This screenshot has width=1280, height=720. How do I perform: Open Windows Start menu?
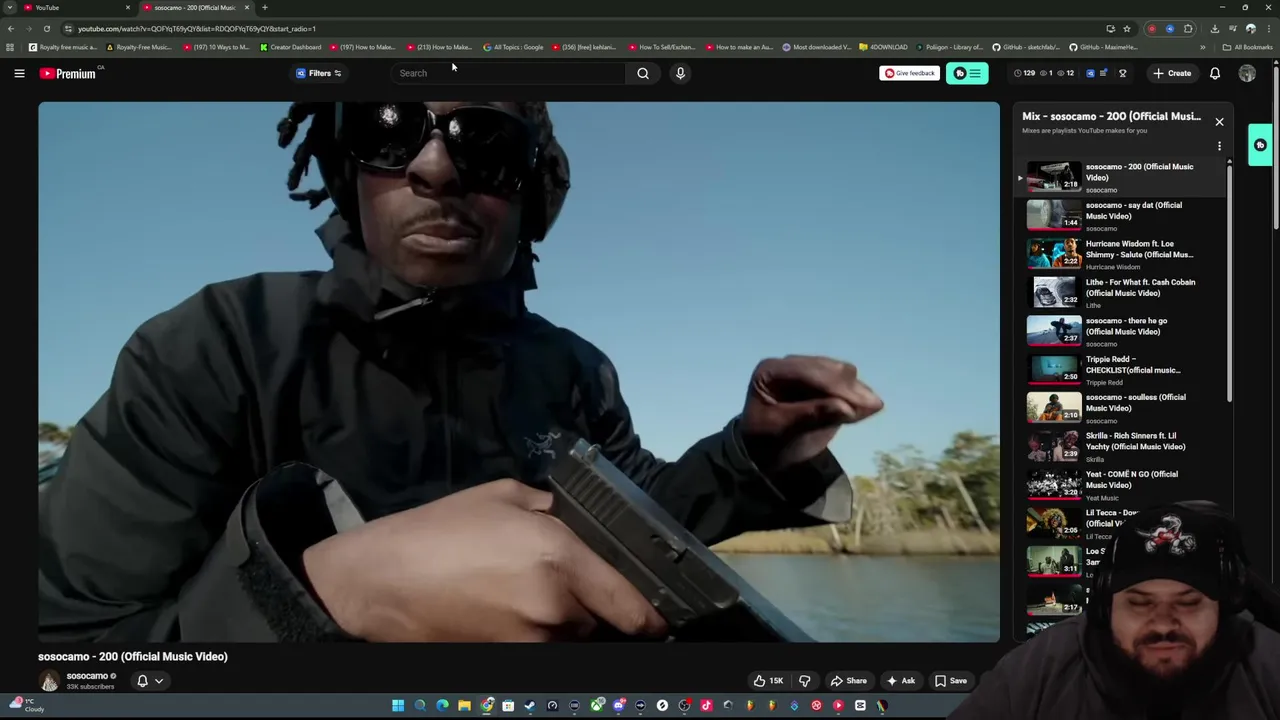(x=398, y=706)
